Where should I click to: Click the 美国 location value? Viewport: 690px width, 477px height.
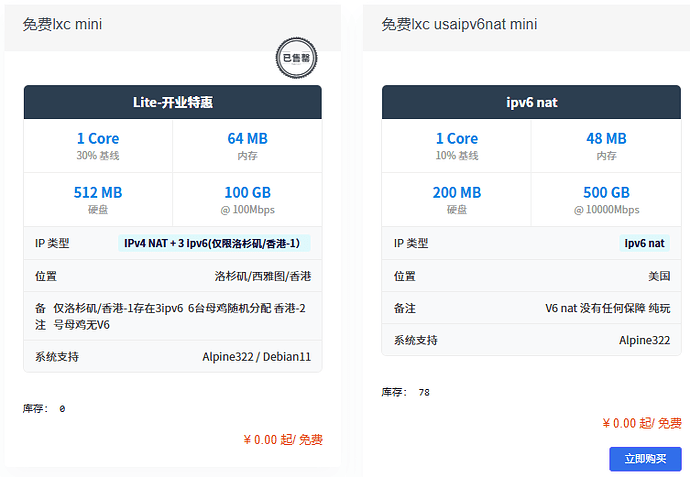pyautogui.click(x=658, y=276)
